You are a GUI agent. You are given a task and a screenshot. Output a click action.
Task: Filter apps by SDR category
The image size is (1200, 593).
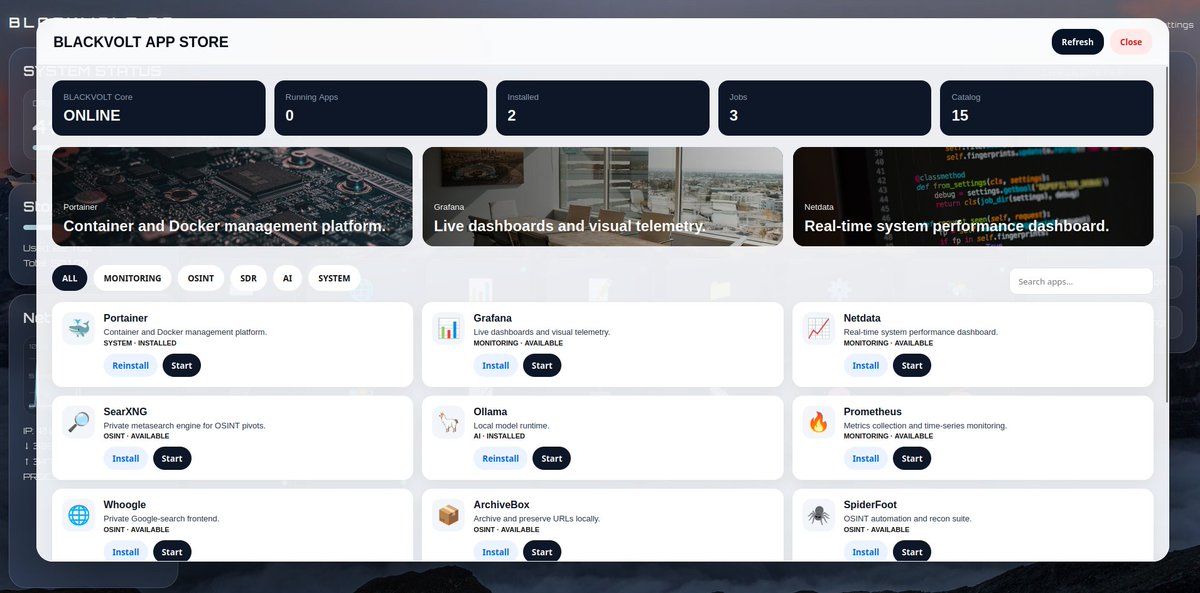tap(248, 278)
